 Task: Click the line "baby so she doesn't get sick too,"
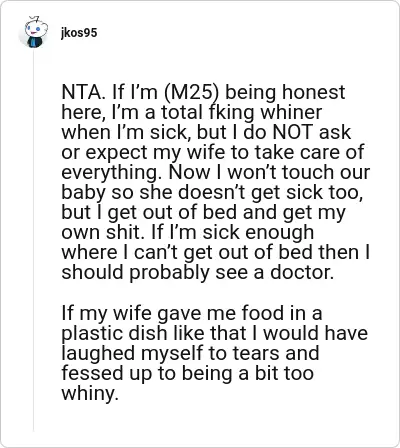tap(212, 193)
